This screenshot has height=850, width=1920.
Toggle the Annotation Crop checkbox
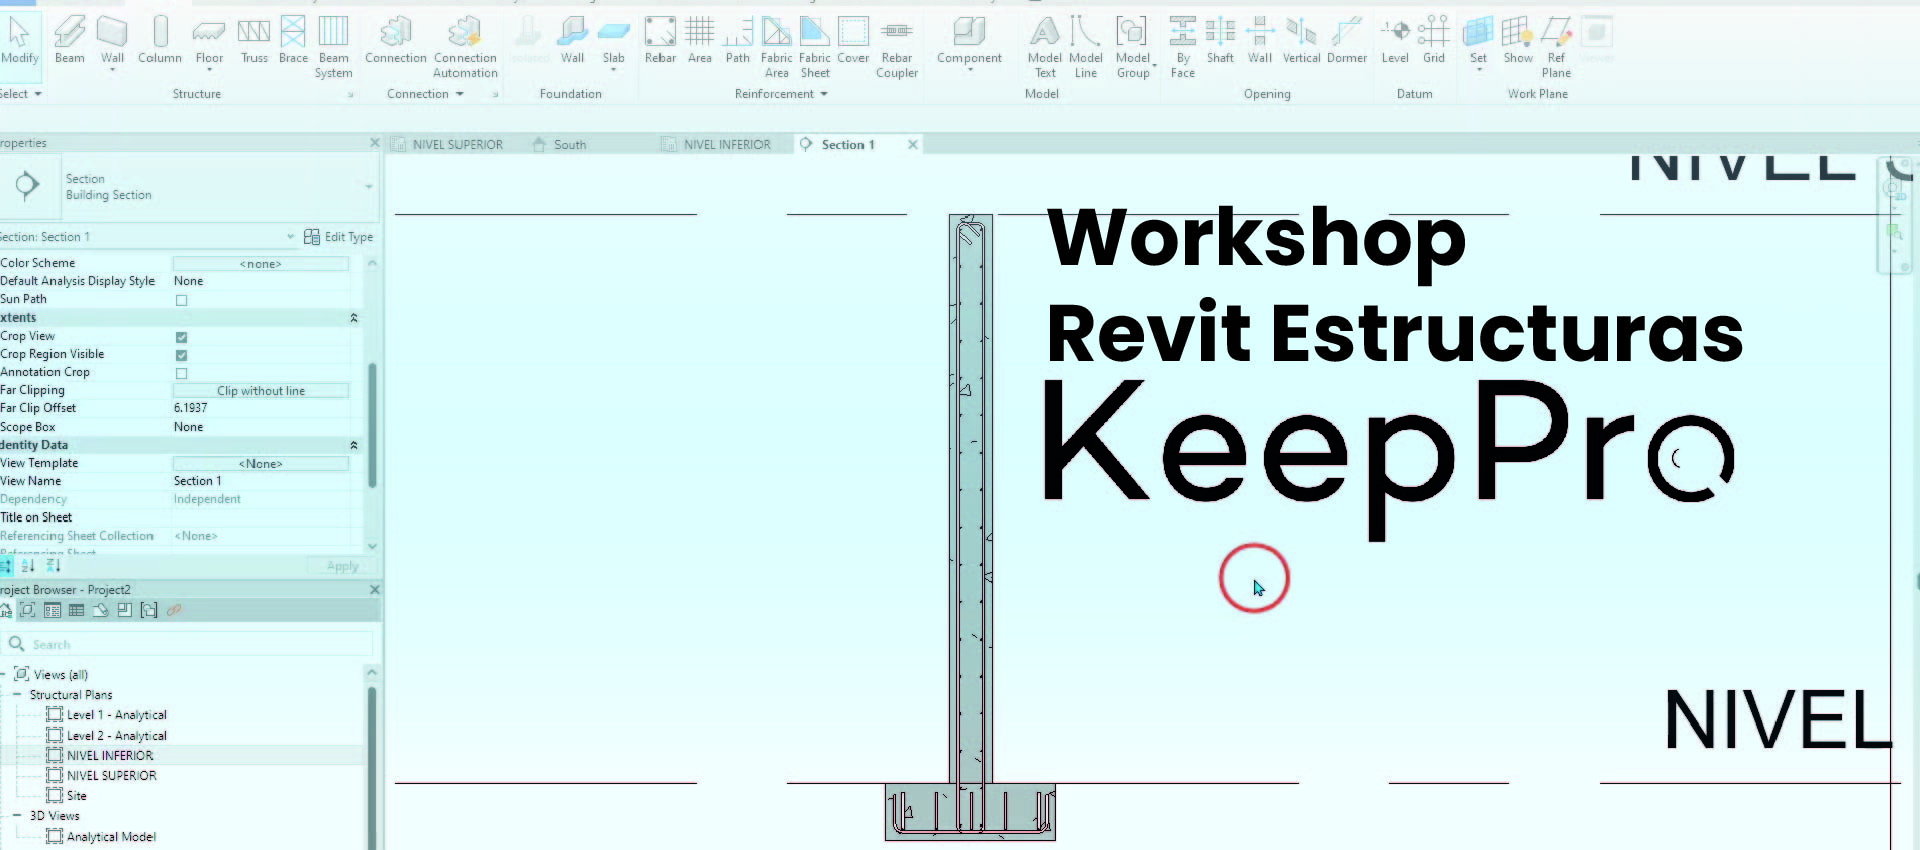(x=181, y=373)
